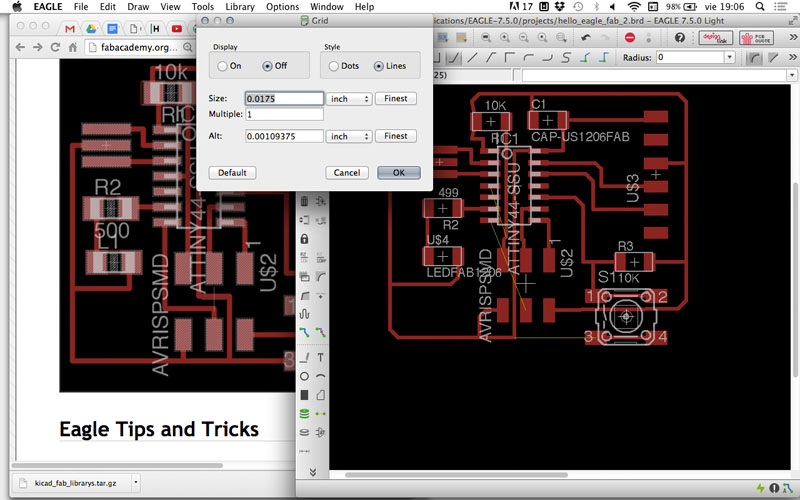Click the Redraw zoom icon in EAGLE toolbar
Image resolution: width=800 pixels, height=500 pixels.
tap(542, 38)
